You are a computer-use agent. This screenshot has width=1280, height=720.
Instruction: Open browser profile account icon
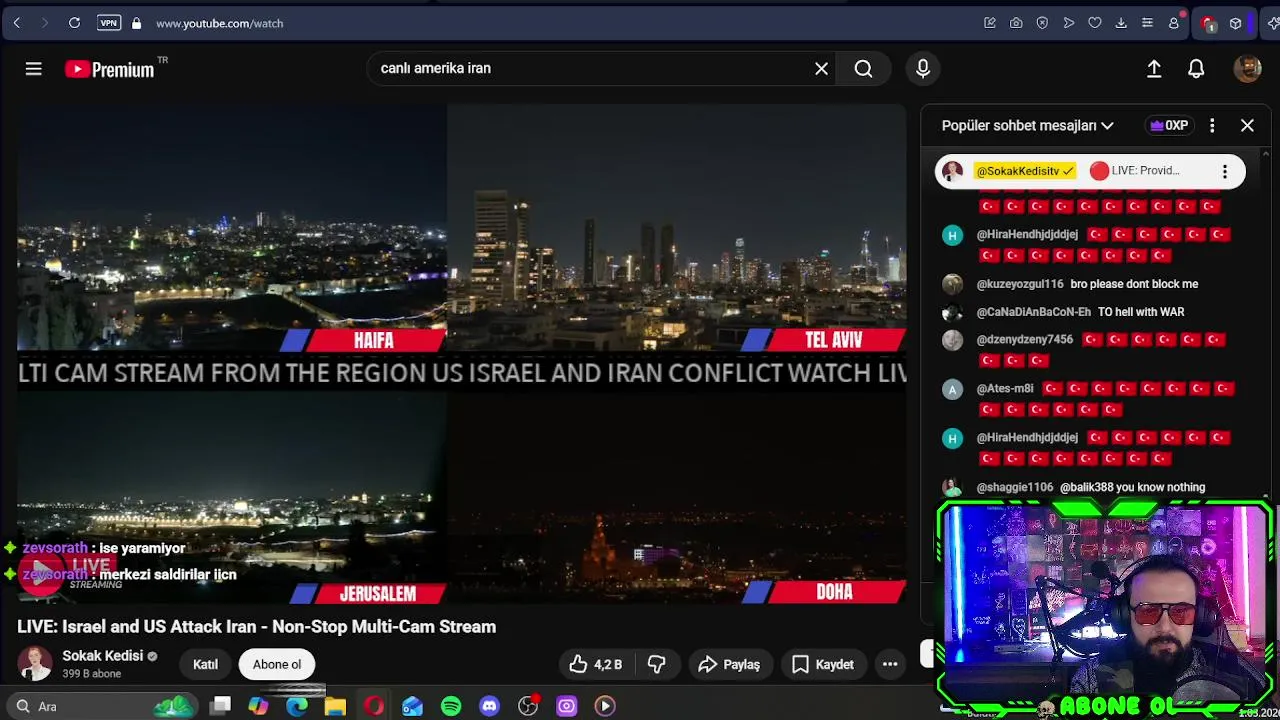pos(1174,23)
